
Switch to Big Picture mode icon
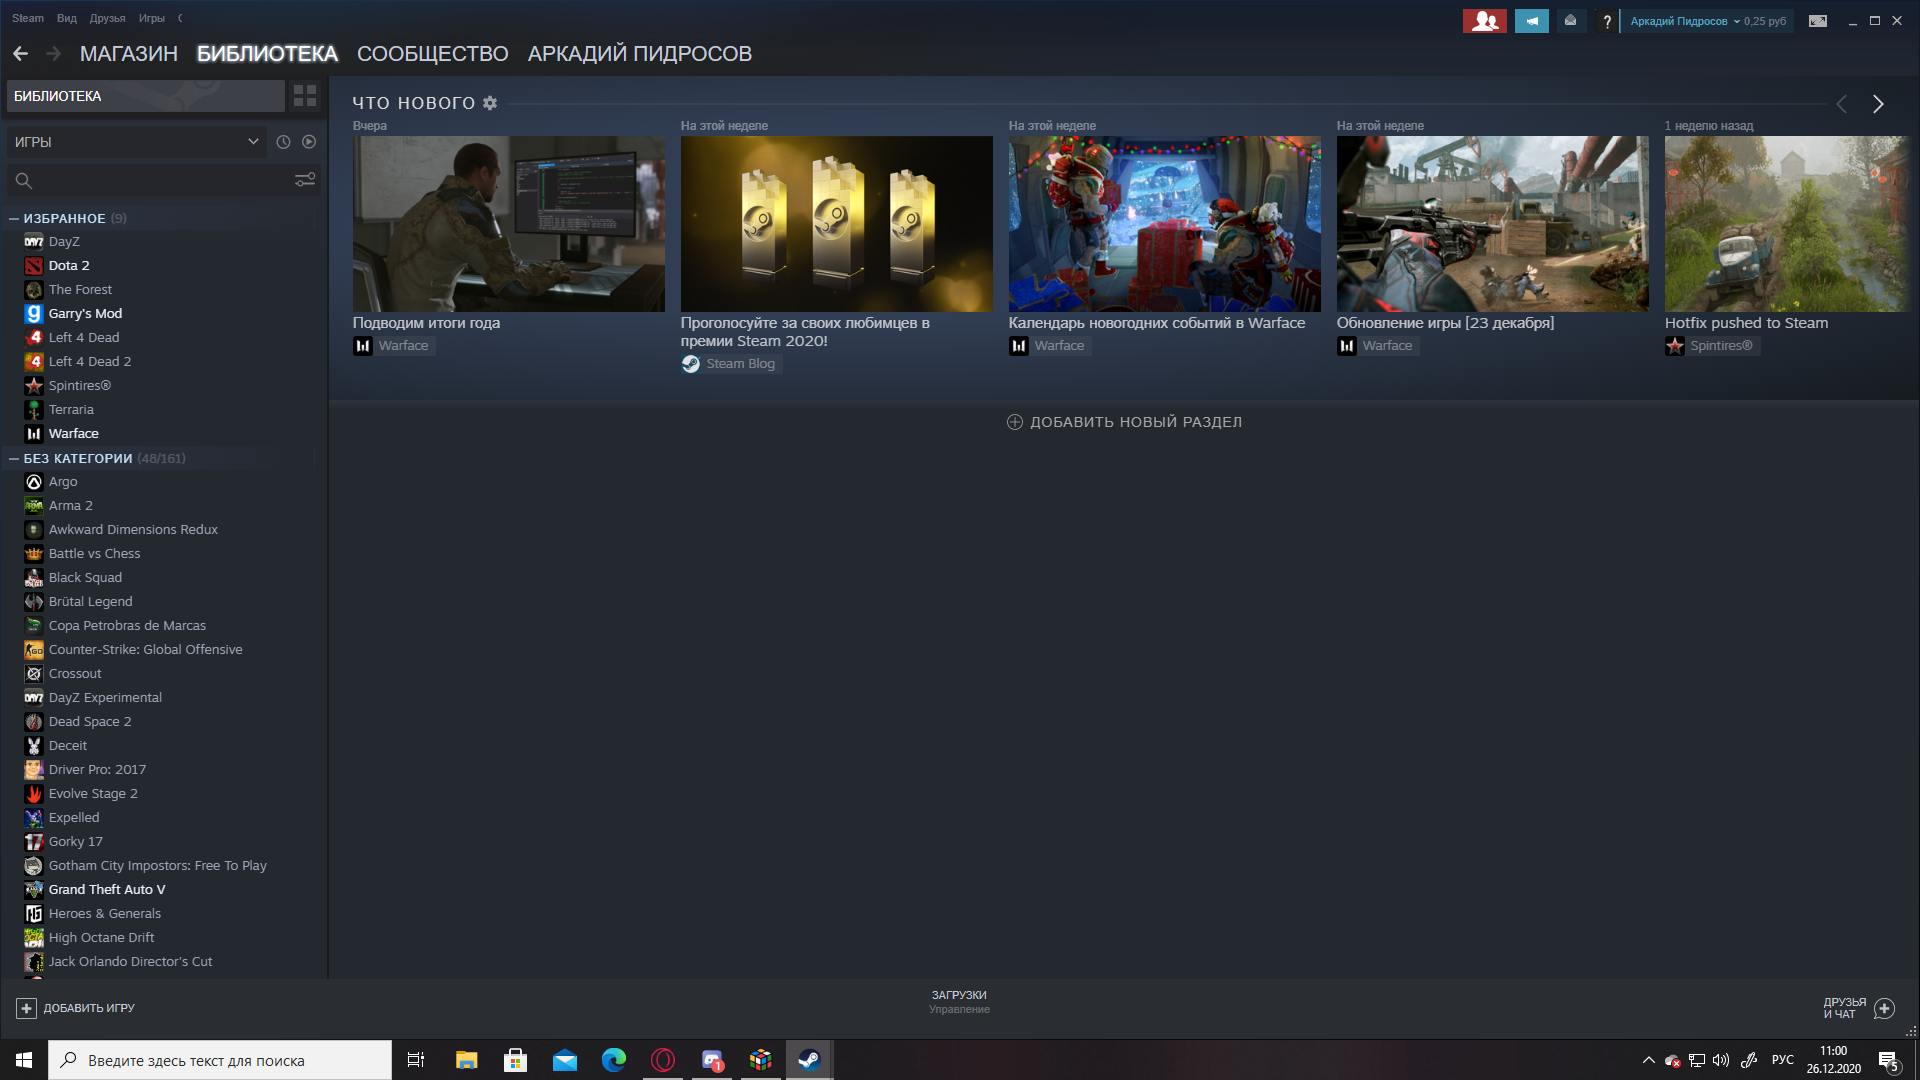coord(1818,21)
